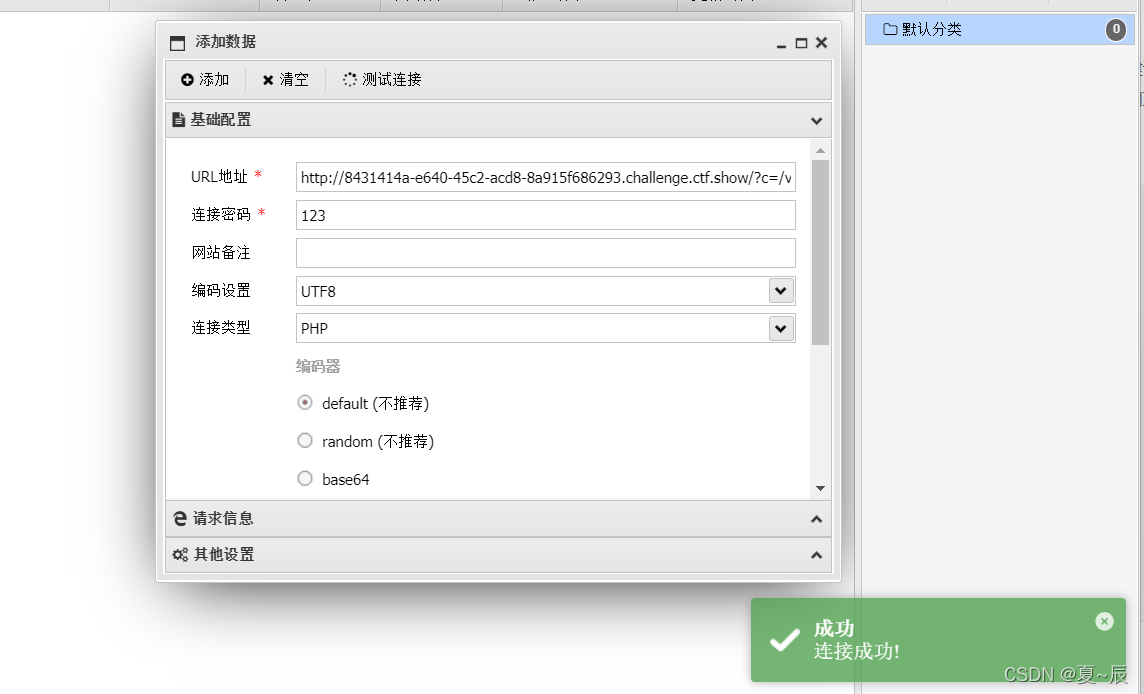Click the scroll down arrow in form panel
Screen dimensions: 1144x694
tap(820, 488)
